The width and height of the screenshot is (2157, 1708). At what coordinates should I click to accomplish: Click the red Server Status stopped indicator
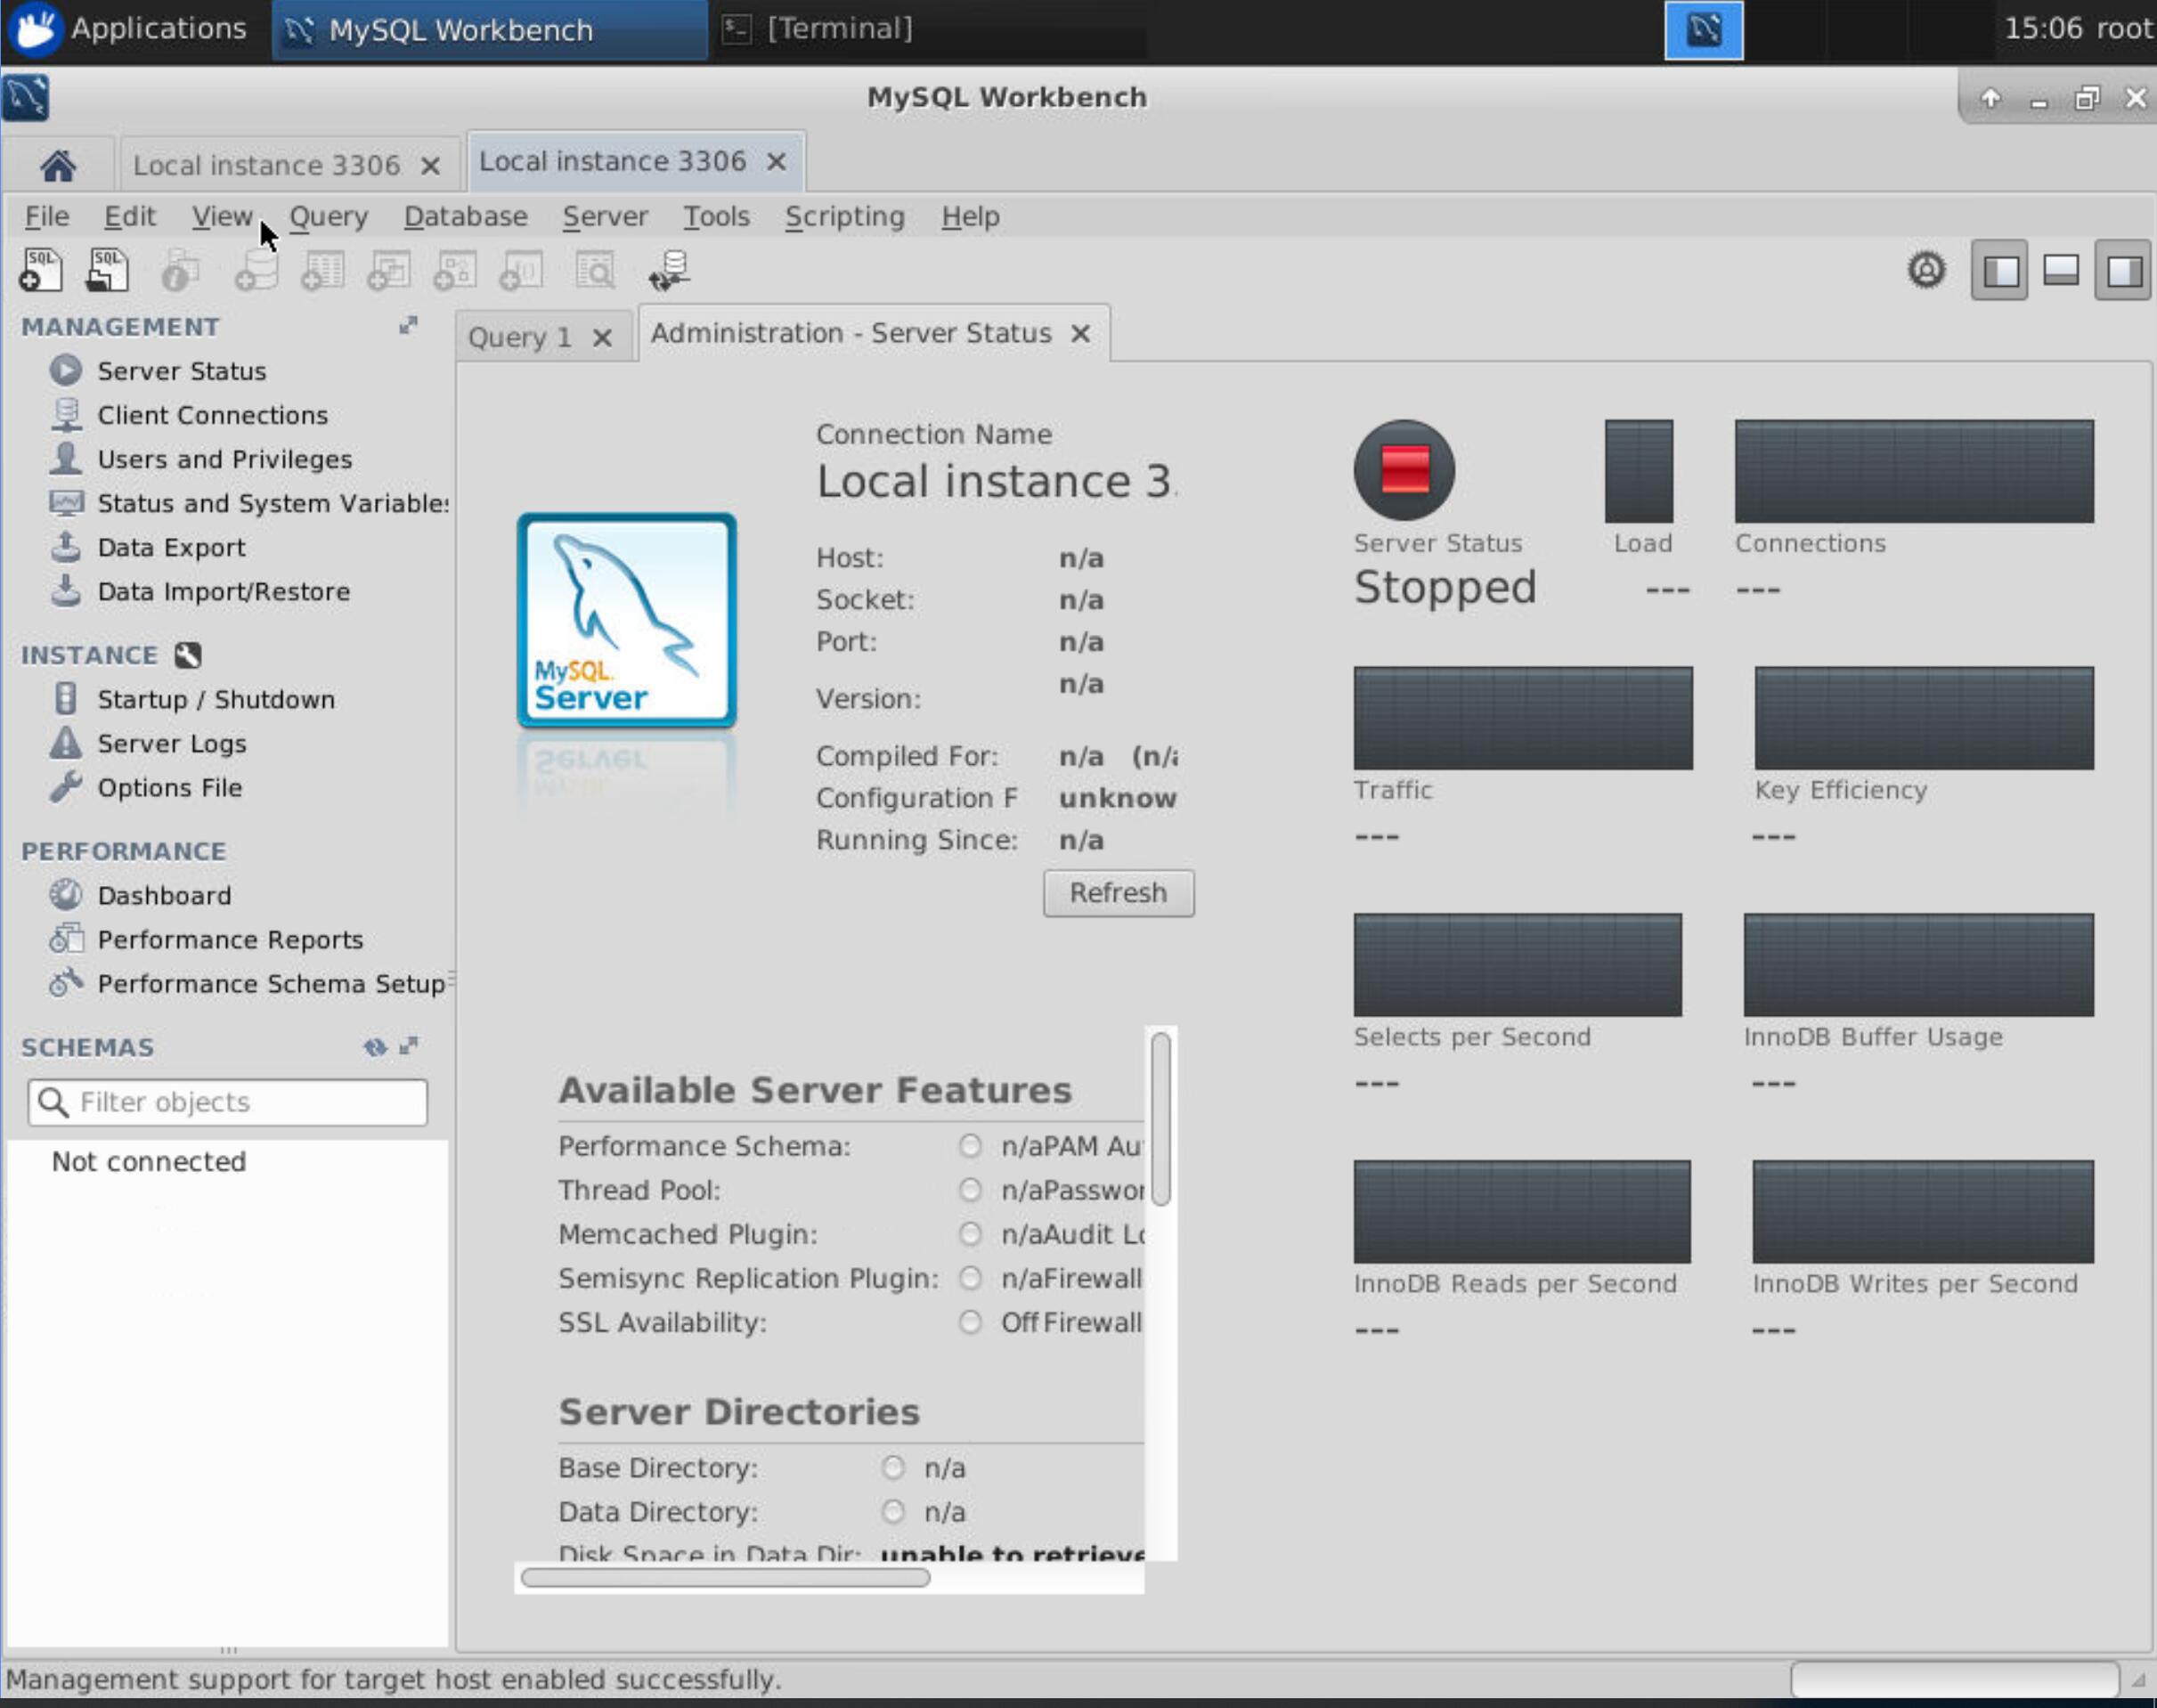pyautogui.click(x=1404, y=469)
